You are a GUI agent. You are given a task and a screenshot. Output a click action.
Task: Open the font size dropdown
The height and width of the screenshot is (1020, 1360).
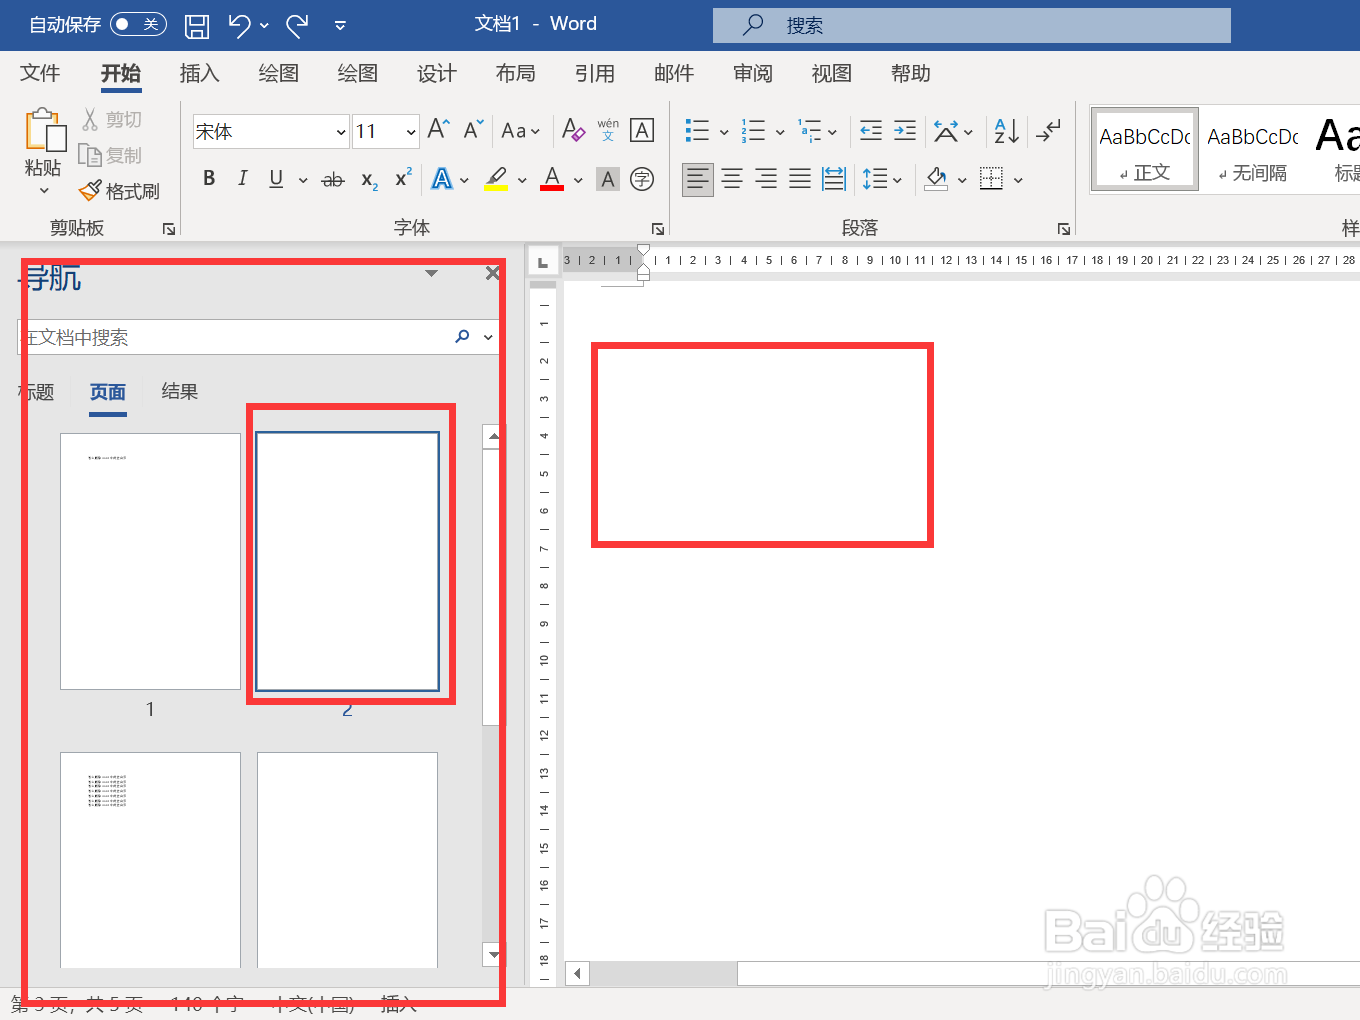(411, 131)
